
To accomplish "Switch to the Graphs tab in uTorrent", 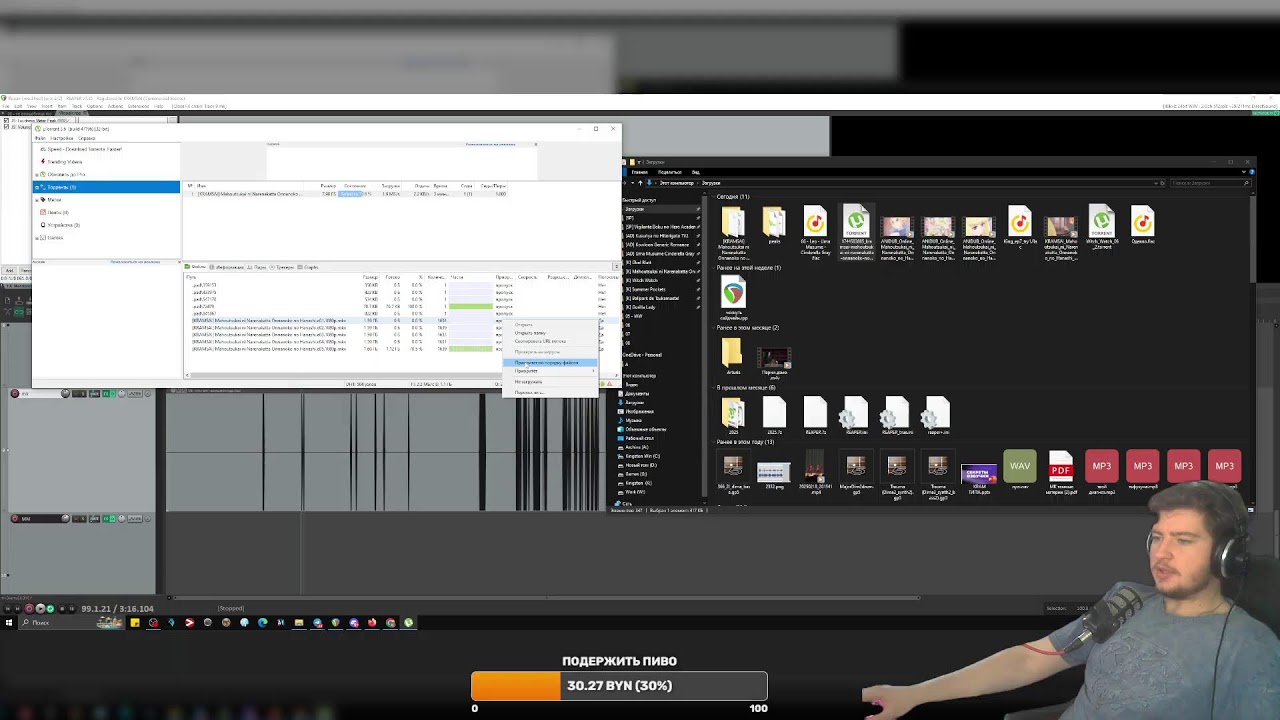I will click(308, 267).
